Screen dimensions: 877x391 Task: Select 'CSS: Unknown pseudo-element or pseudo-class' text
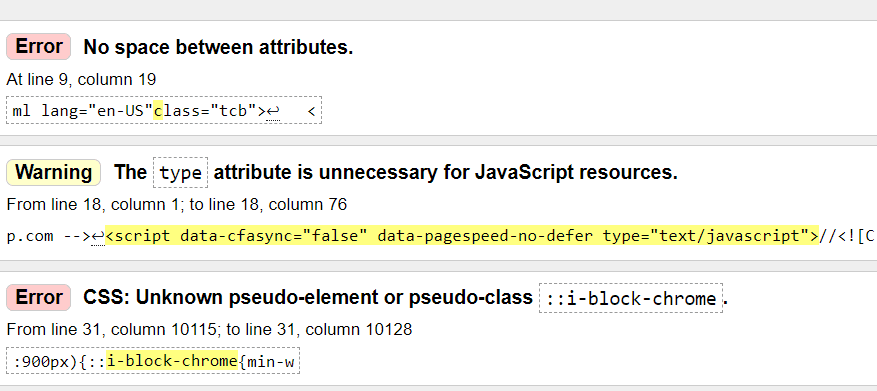308,298
